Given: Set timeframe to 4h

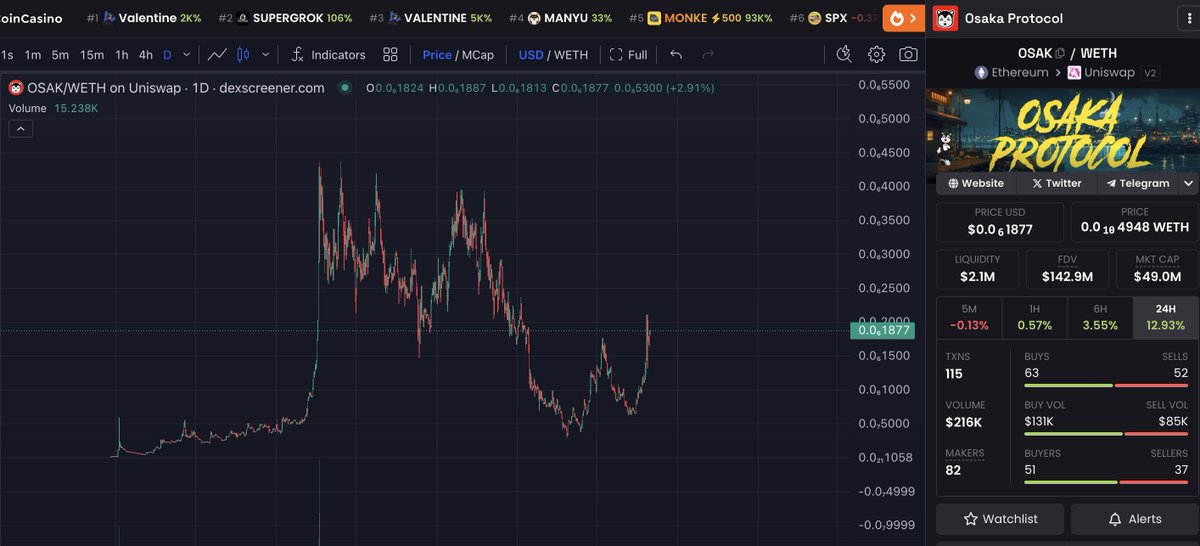Looking at the screenshot, I should [x=146, y=55].
